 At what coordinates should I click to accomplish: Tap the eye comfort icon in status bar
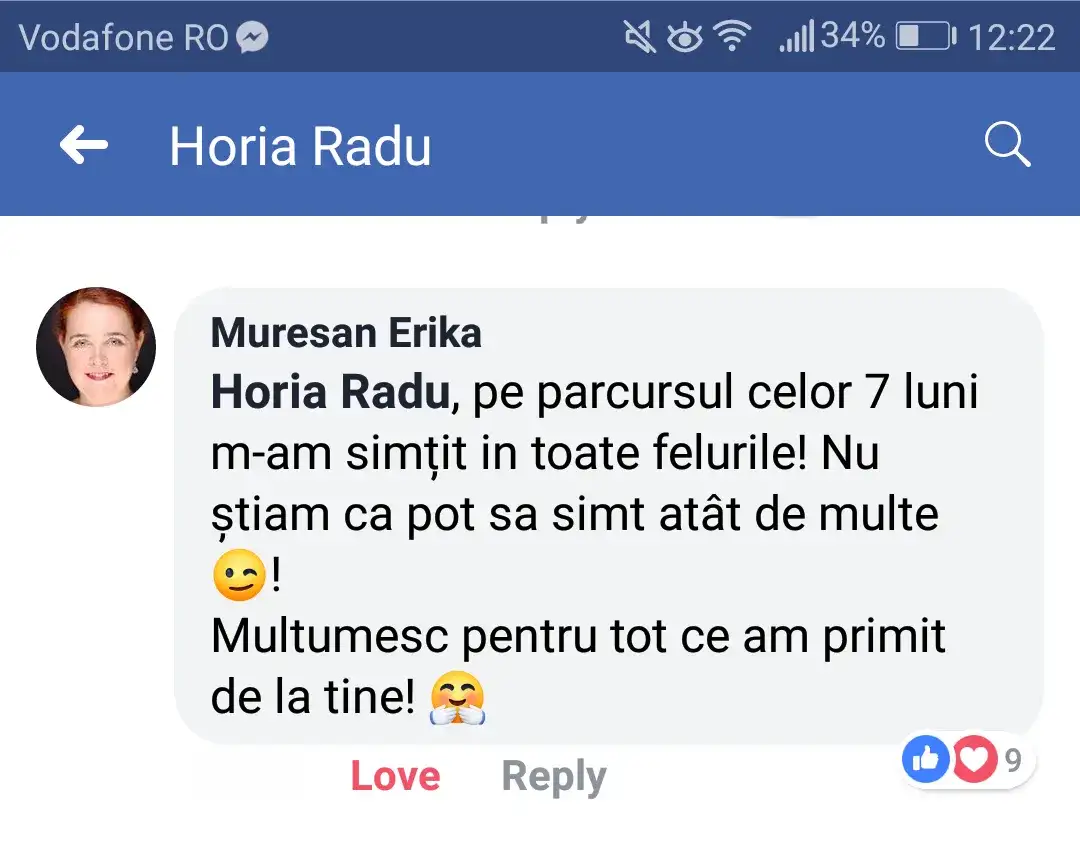tap(685, 38)
